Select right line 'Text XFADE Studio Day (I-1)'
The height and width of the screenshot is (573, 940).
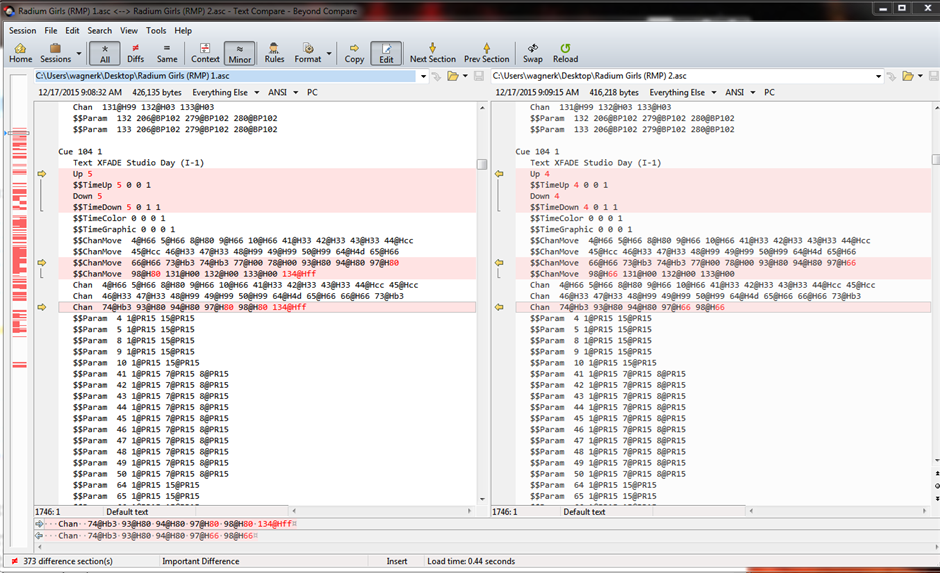tap(595, 163)
